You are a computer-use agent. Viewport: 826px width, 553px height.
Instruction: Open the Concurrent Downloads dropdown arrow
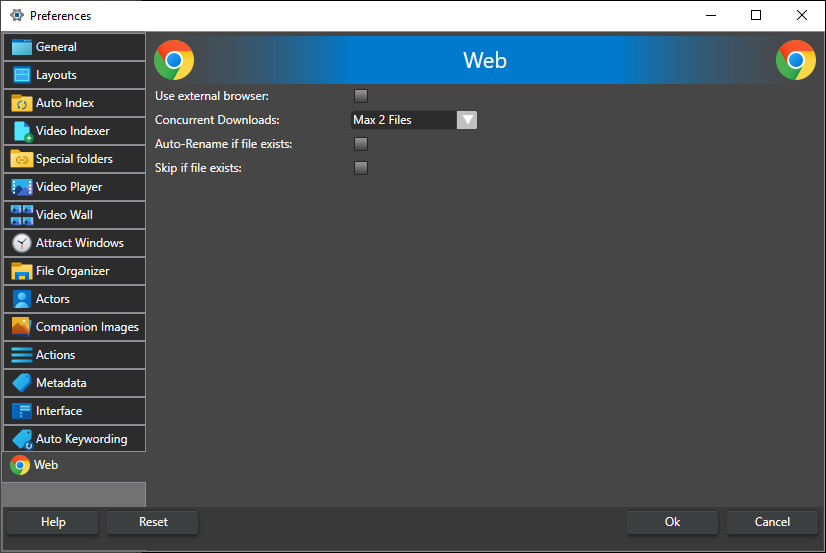pos(467,120)
